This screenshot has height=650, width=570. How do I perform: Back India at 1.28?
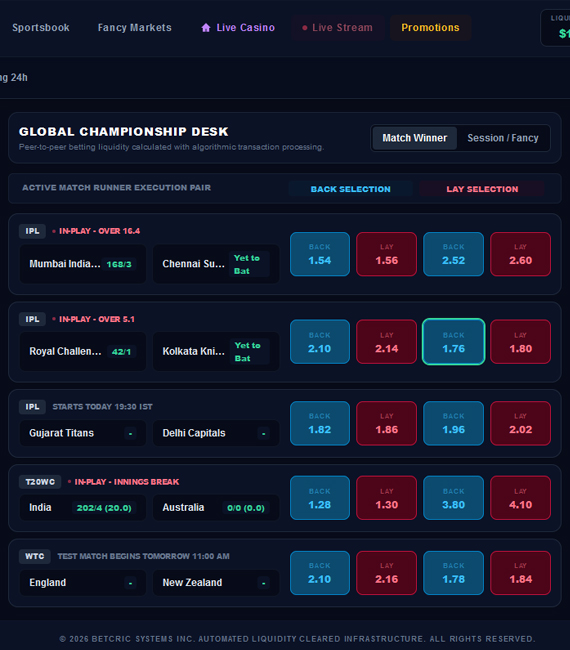pos(320,498)
